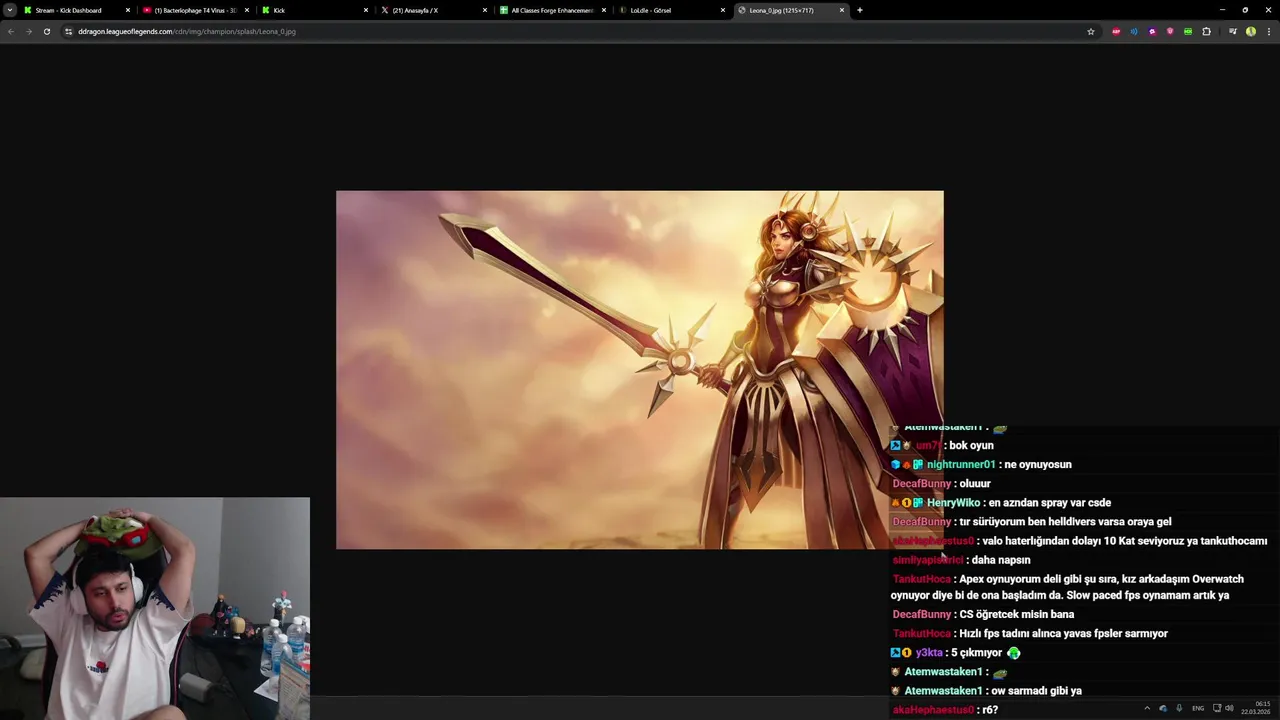Click the message 'CS öğretcek misin bana'
This screenshot has width=1280, height=720.
click(x=1016, y=614)
